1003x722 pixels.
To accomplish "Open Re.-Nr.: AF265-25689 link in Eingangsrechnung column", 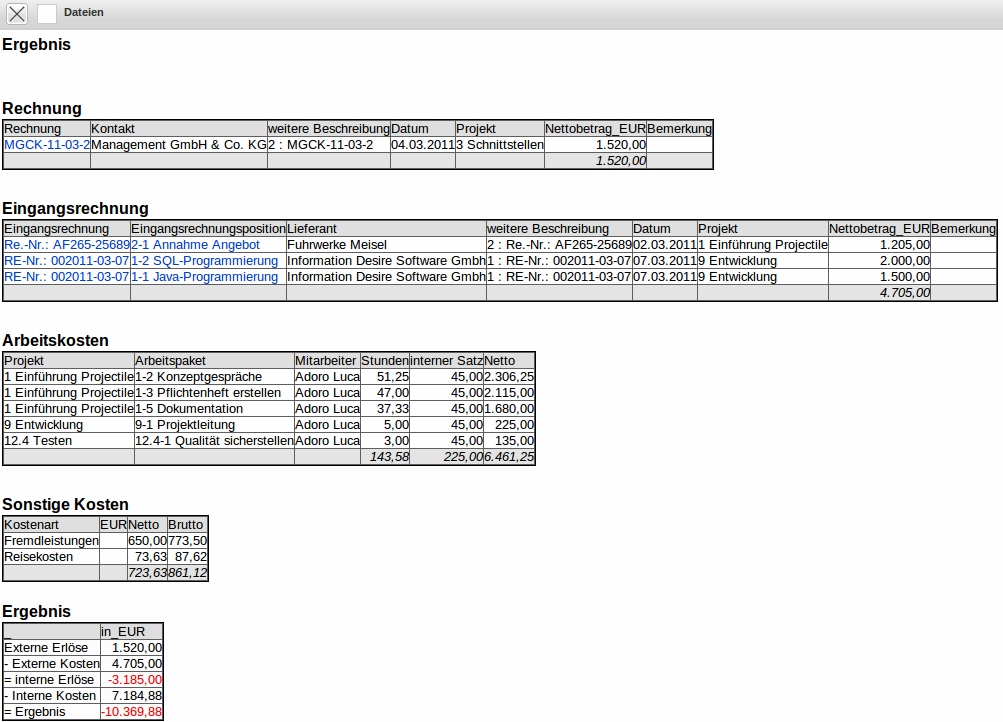I will click(66, 245).
